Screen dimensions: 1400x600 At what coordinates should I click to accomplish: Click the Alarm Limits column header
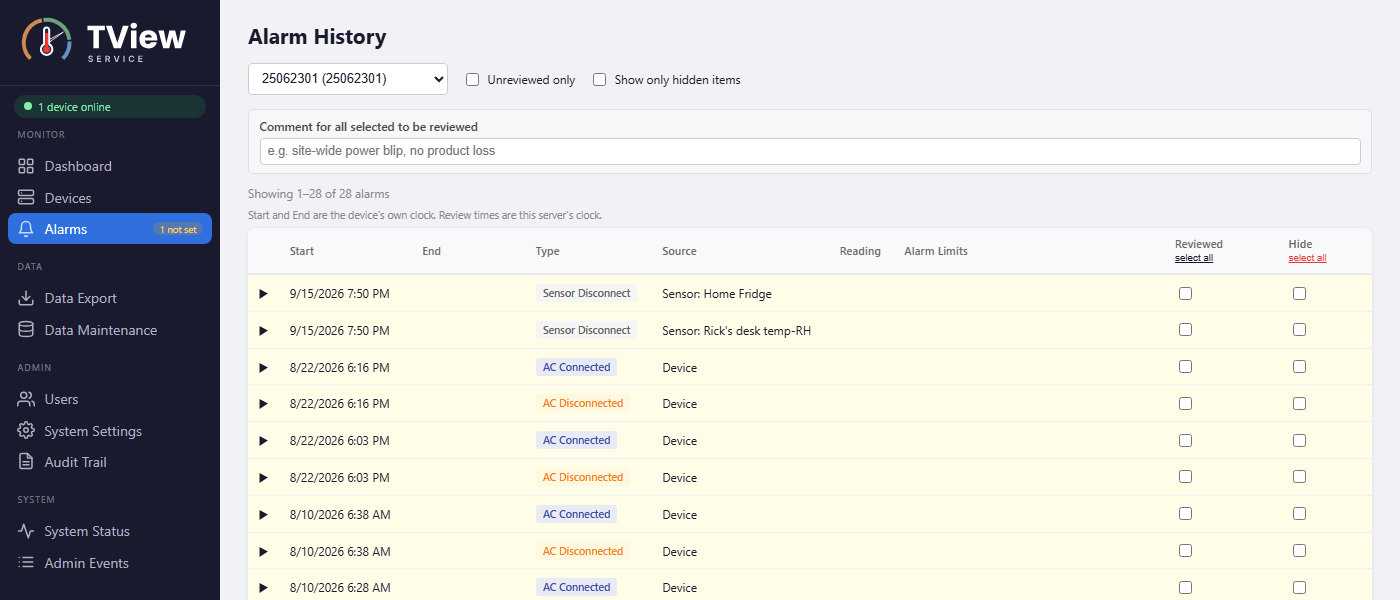pyautogui.click(x=936, y=251)
